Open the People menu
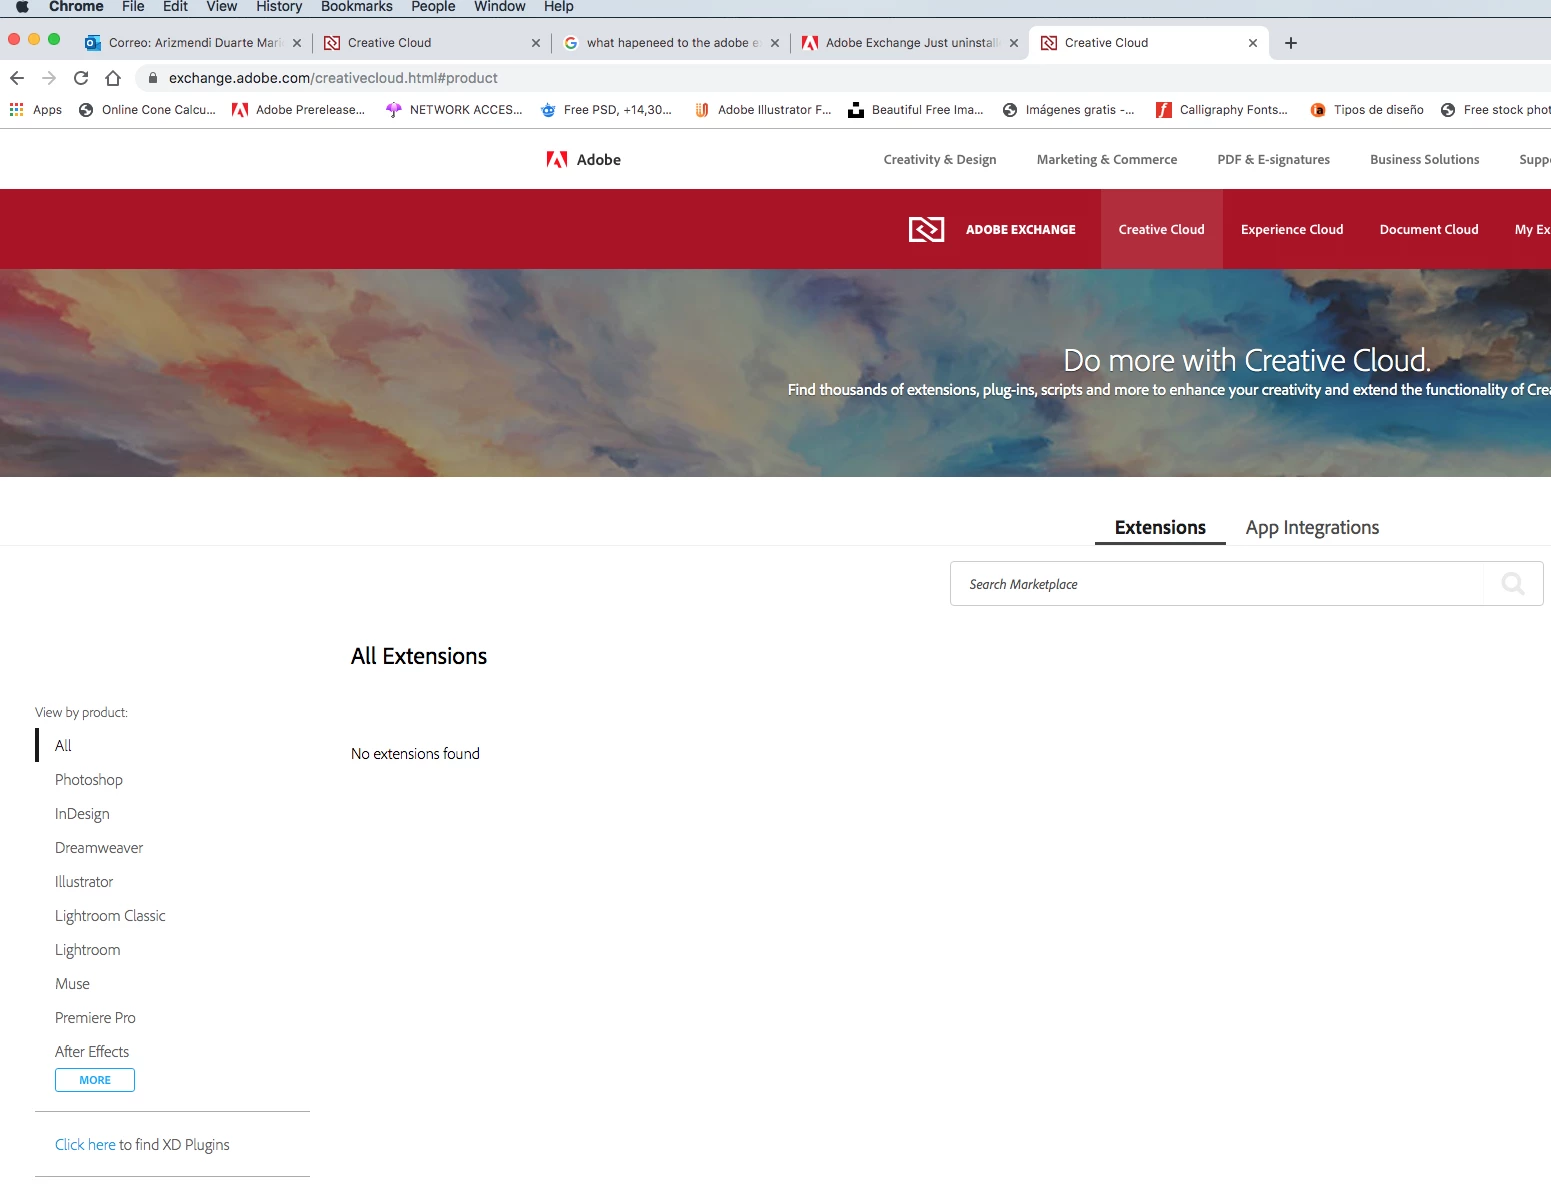 pyautogui.click(x=433, y=7)
